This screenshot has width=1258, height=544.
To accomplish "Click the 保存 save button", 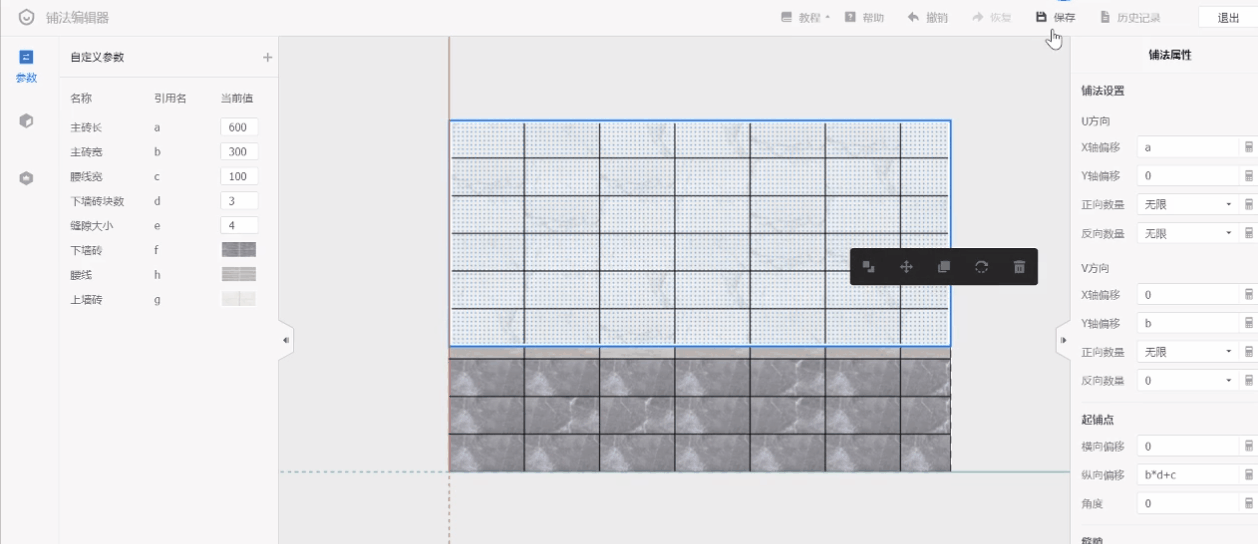I will tap(1055, 18).
